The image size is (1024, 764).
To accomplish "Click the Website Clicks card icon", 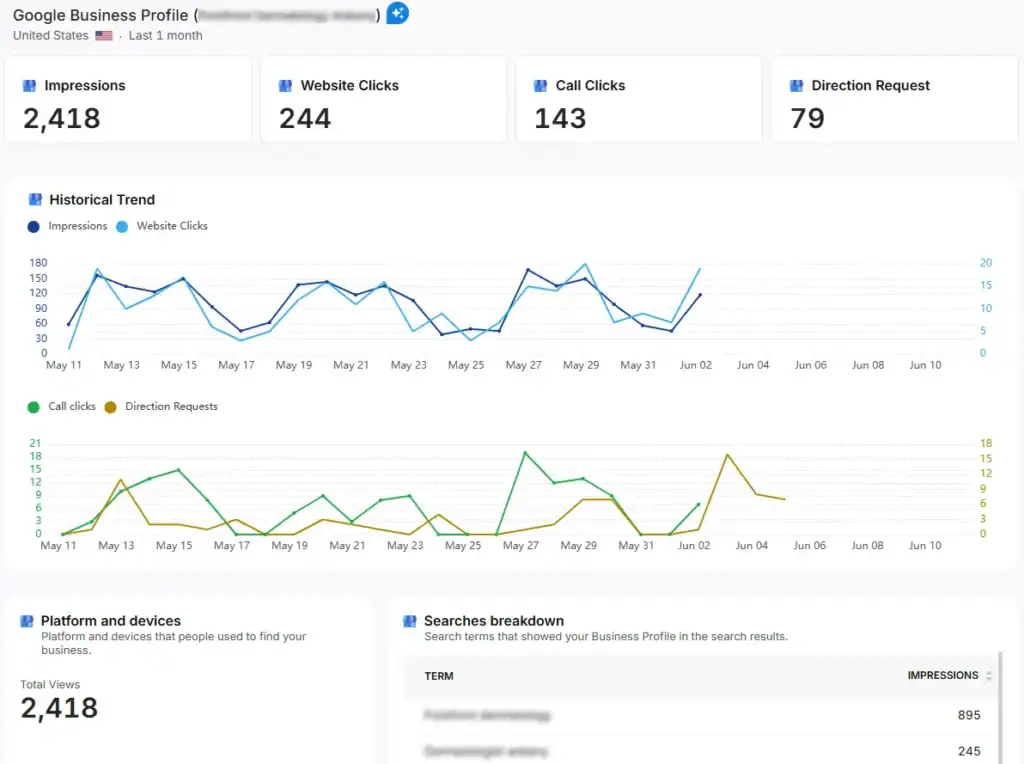I will pyautogui.click(x=283, y=85).
